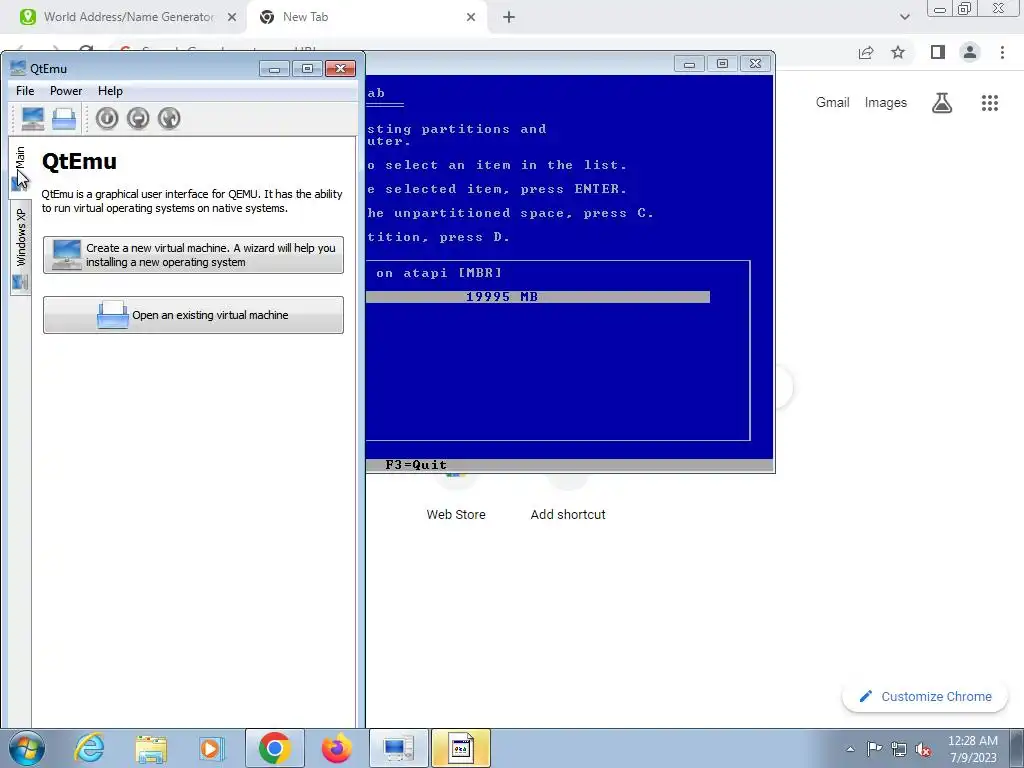Click the Restart toolbar icon in QtEmu
Image resolution: width=1024 pixels, height=768 pixels.
tap(169, 118)
